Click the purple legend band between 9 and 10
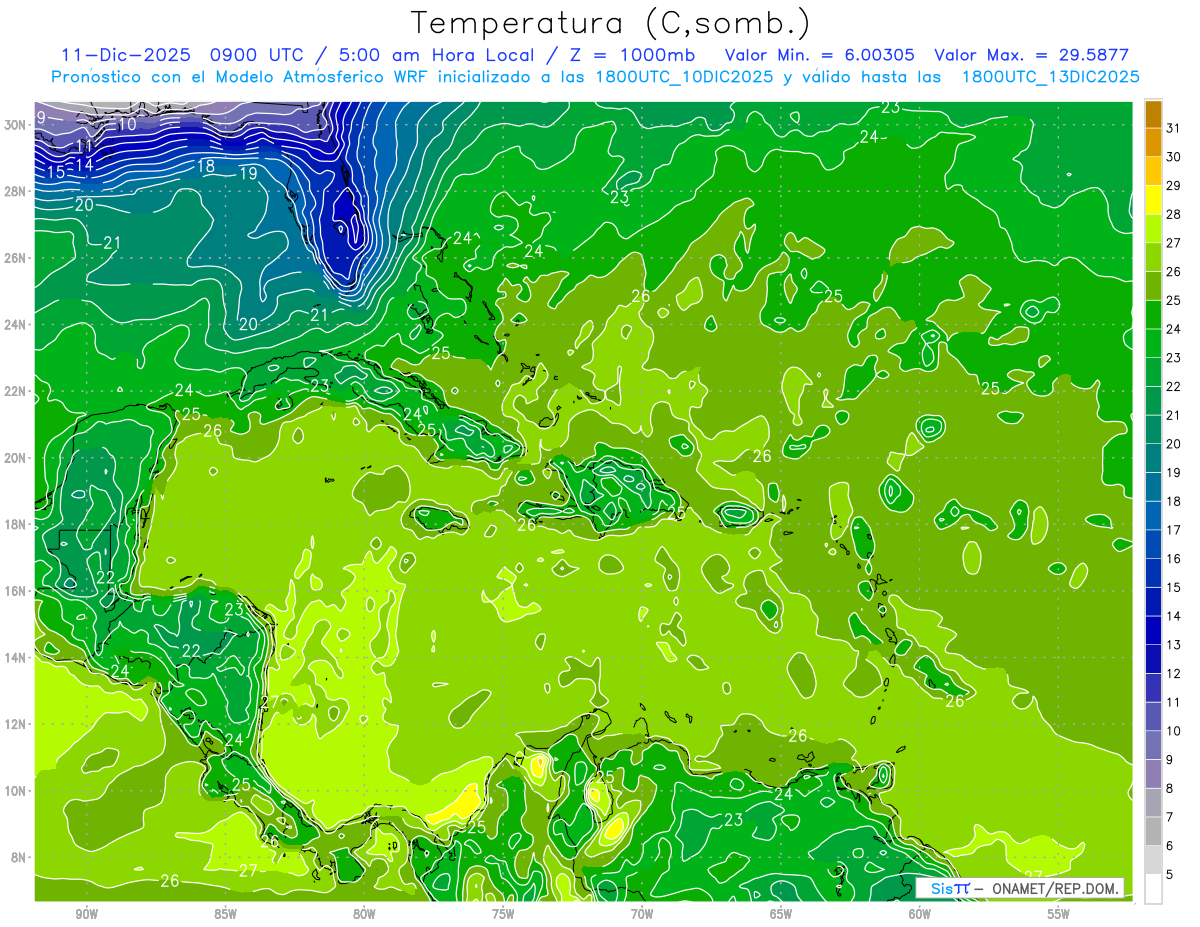Viewport: 1200px width, 927px height. pyautogui.click(x=1153, y=746)
